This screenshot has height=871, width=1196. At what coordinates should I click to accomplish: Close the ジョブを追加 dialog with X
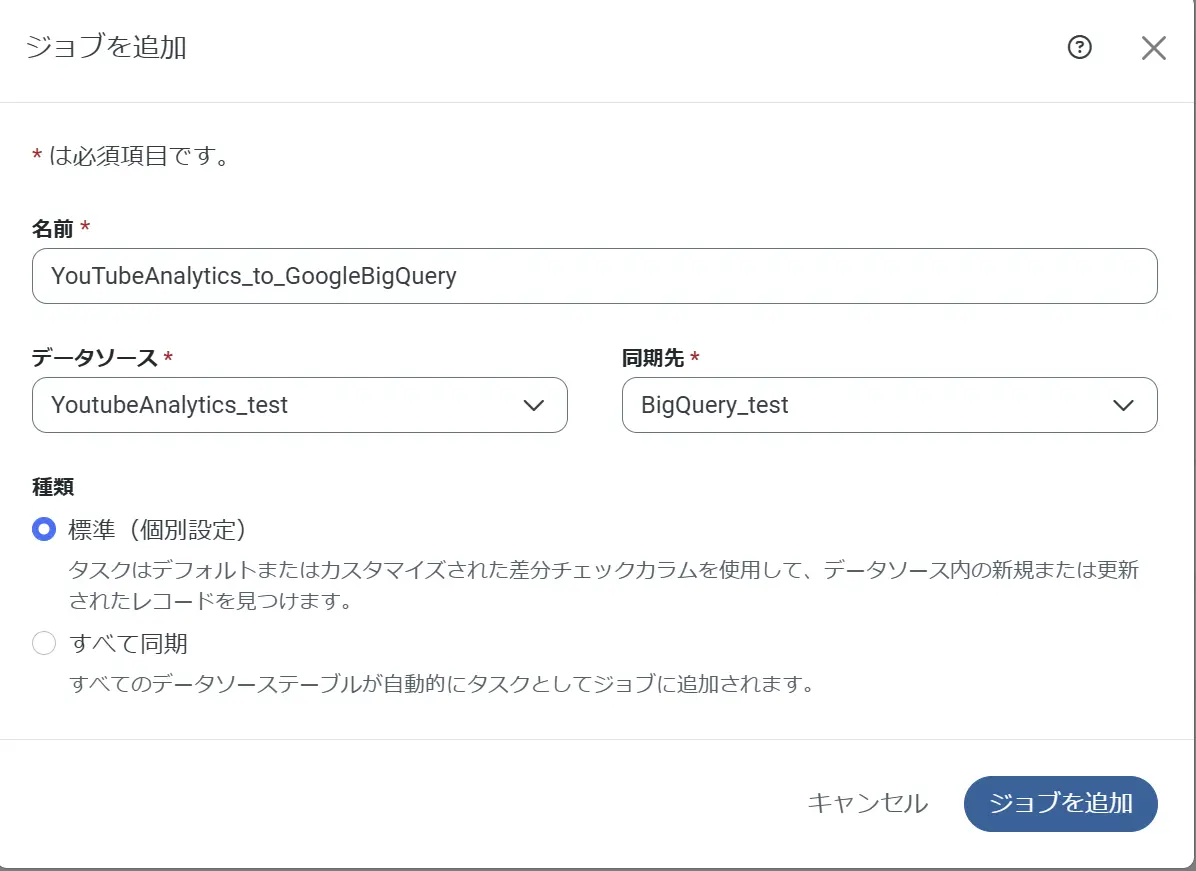pyautogui.click(x=1153, y=48)
